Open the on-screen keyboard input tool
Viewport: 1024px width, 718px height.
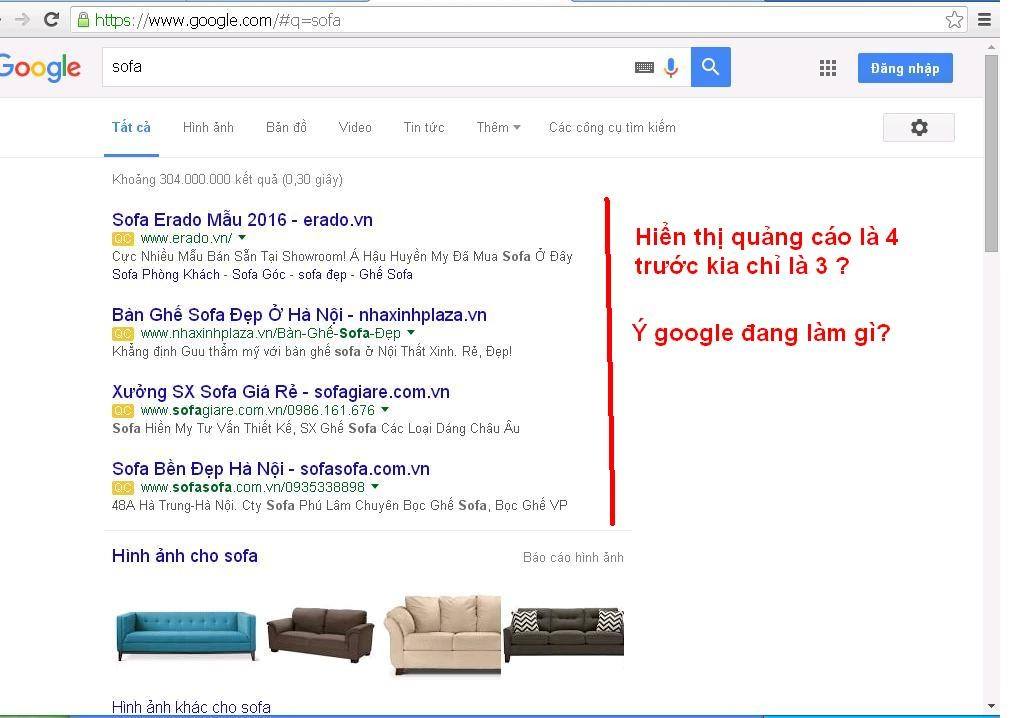coord(644,67)
